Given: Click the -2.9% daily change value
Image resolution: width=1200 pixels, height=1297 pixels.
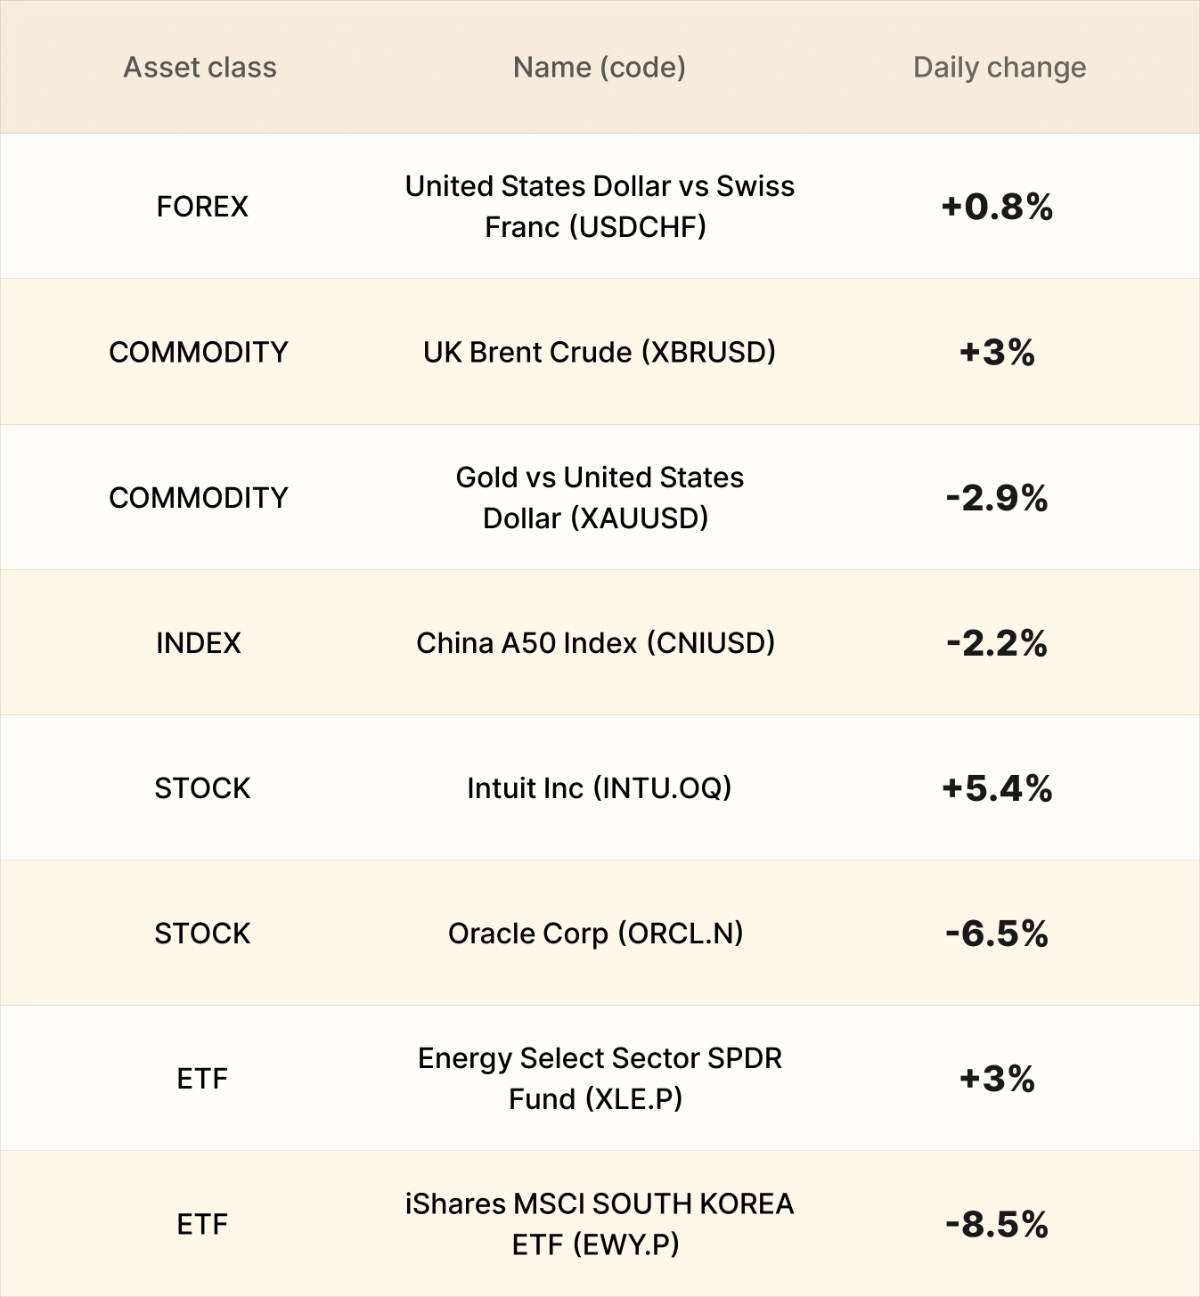Looking at the screenshot, I should (x=997, y=497).
